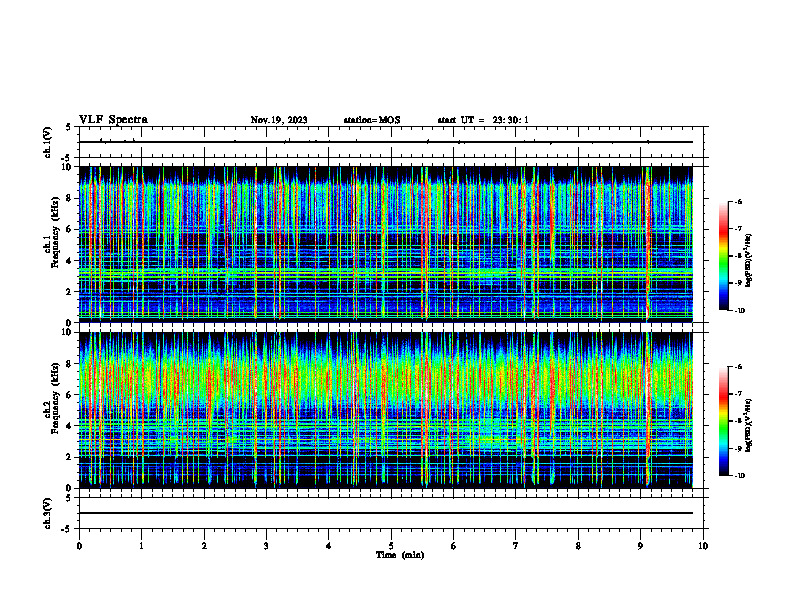Click the "VLF Spectra" plot title
The image size is (792, 612).
pos(113,120)
